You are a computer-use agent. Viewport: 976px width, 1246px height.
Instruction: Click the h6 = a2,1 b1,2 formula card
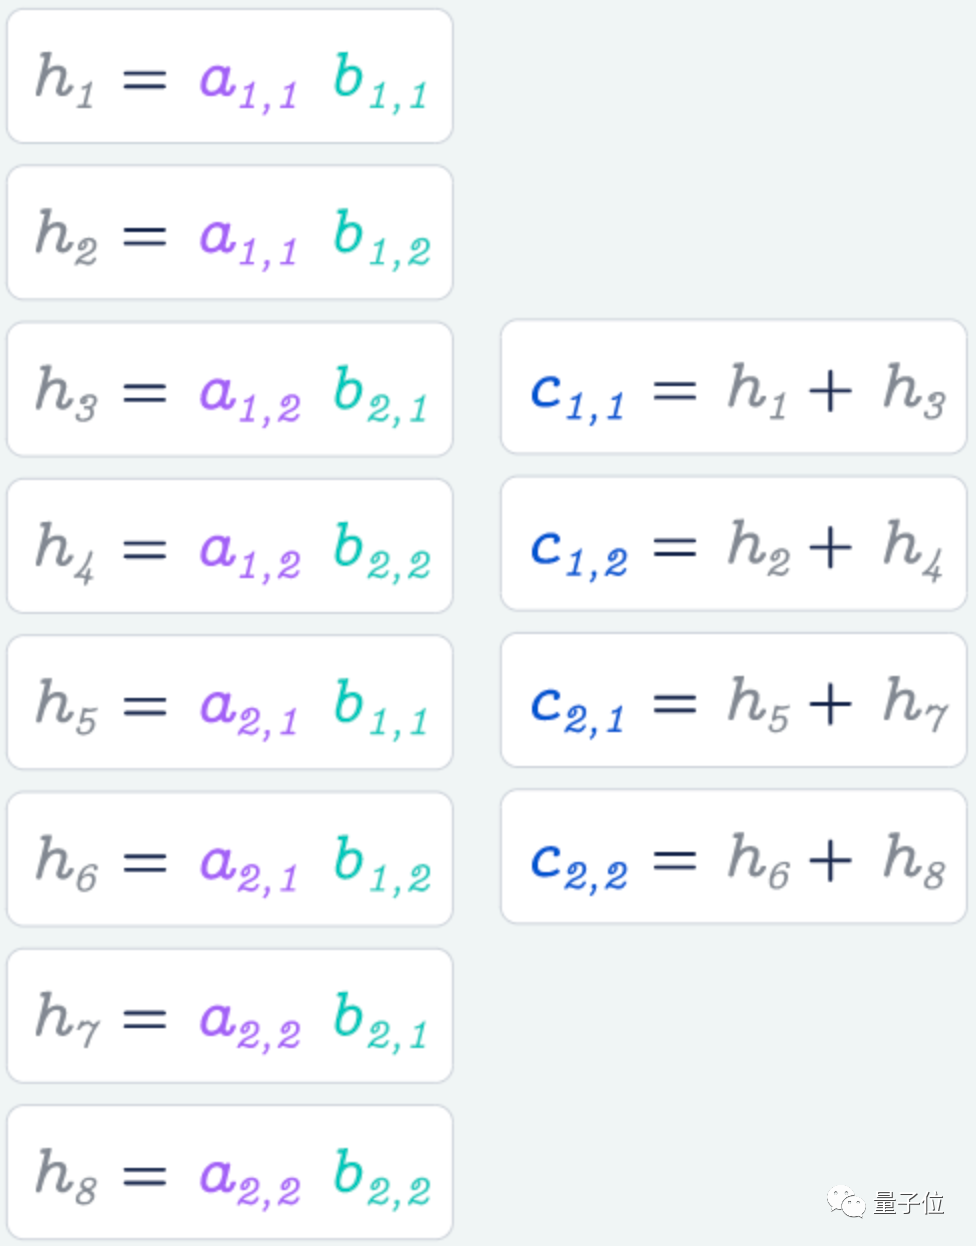click(230, 859)
